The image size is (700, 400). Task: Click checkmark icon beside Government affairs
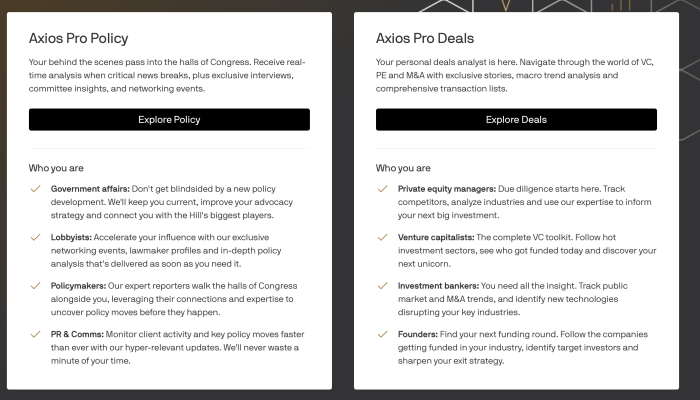click(36, 189)
